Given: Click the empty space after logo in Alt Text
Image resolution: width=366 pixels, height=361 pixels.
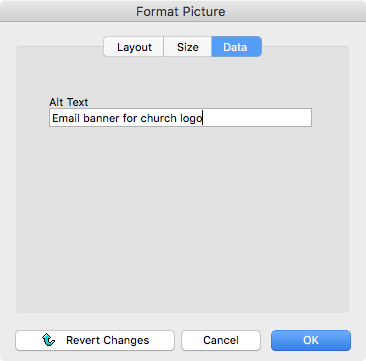Looking at the screenshot, I should pos(257,118).
